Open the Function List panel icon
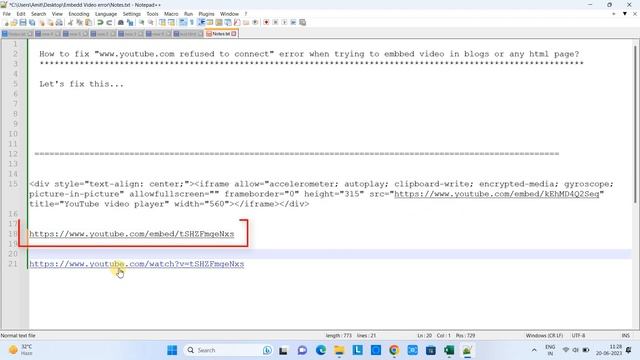640x360 pixels. point(237,22)
